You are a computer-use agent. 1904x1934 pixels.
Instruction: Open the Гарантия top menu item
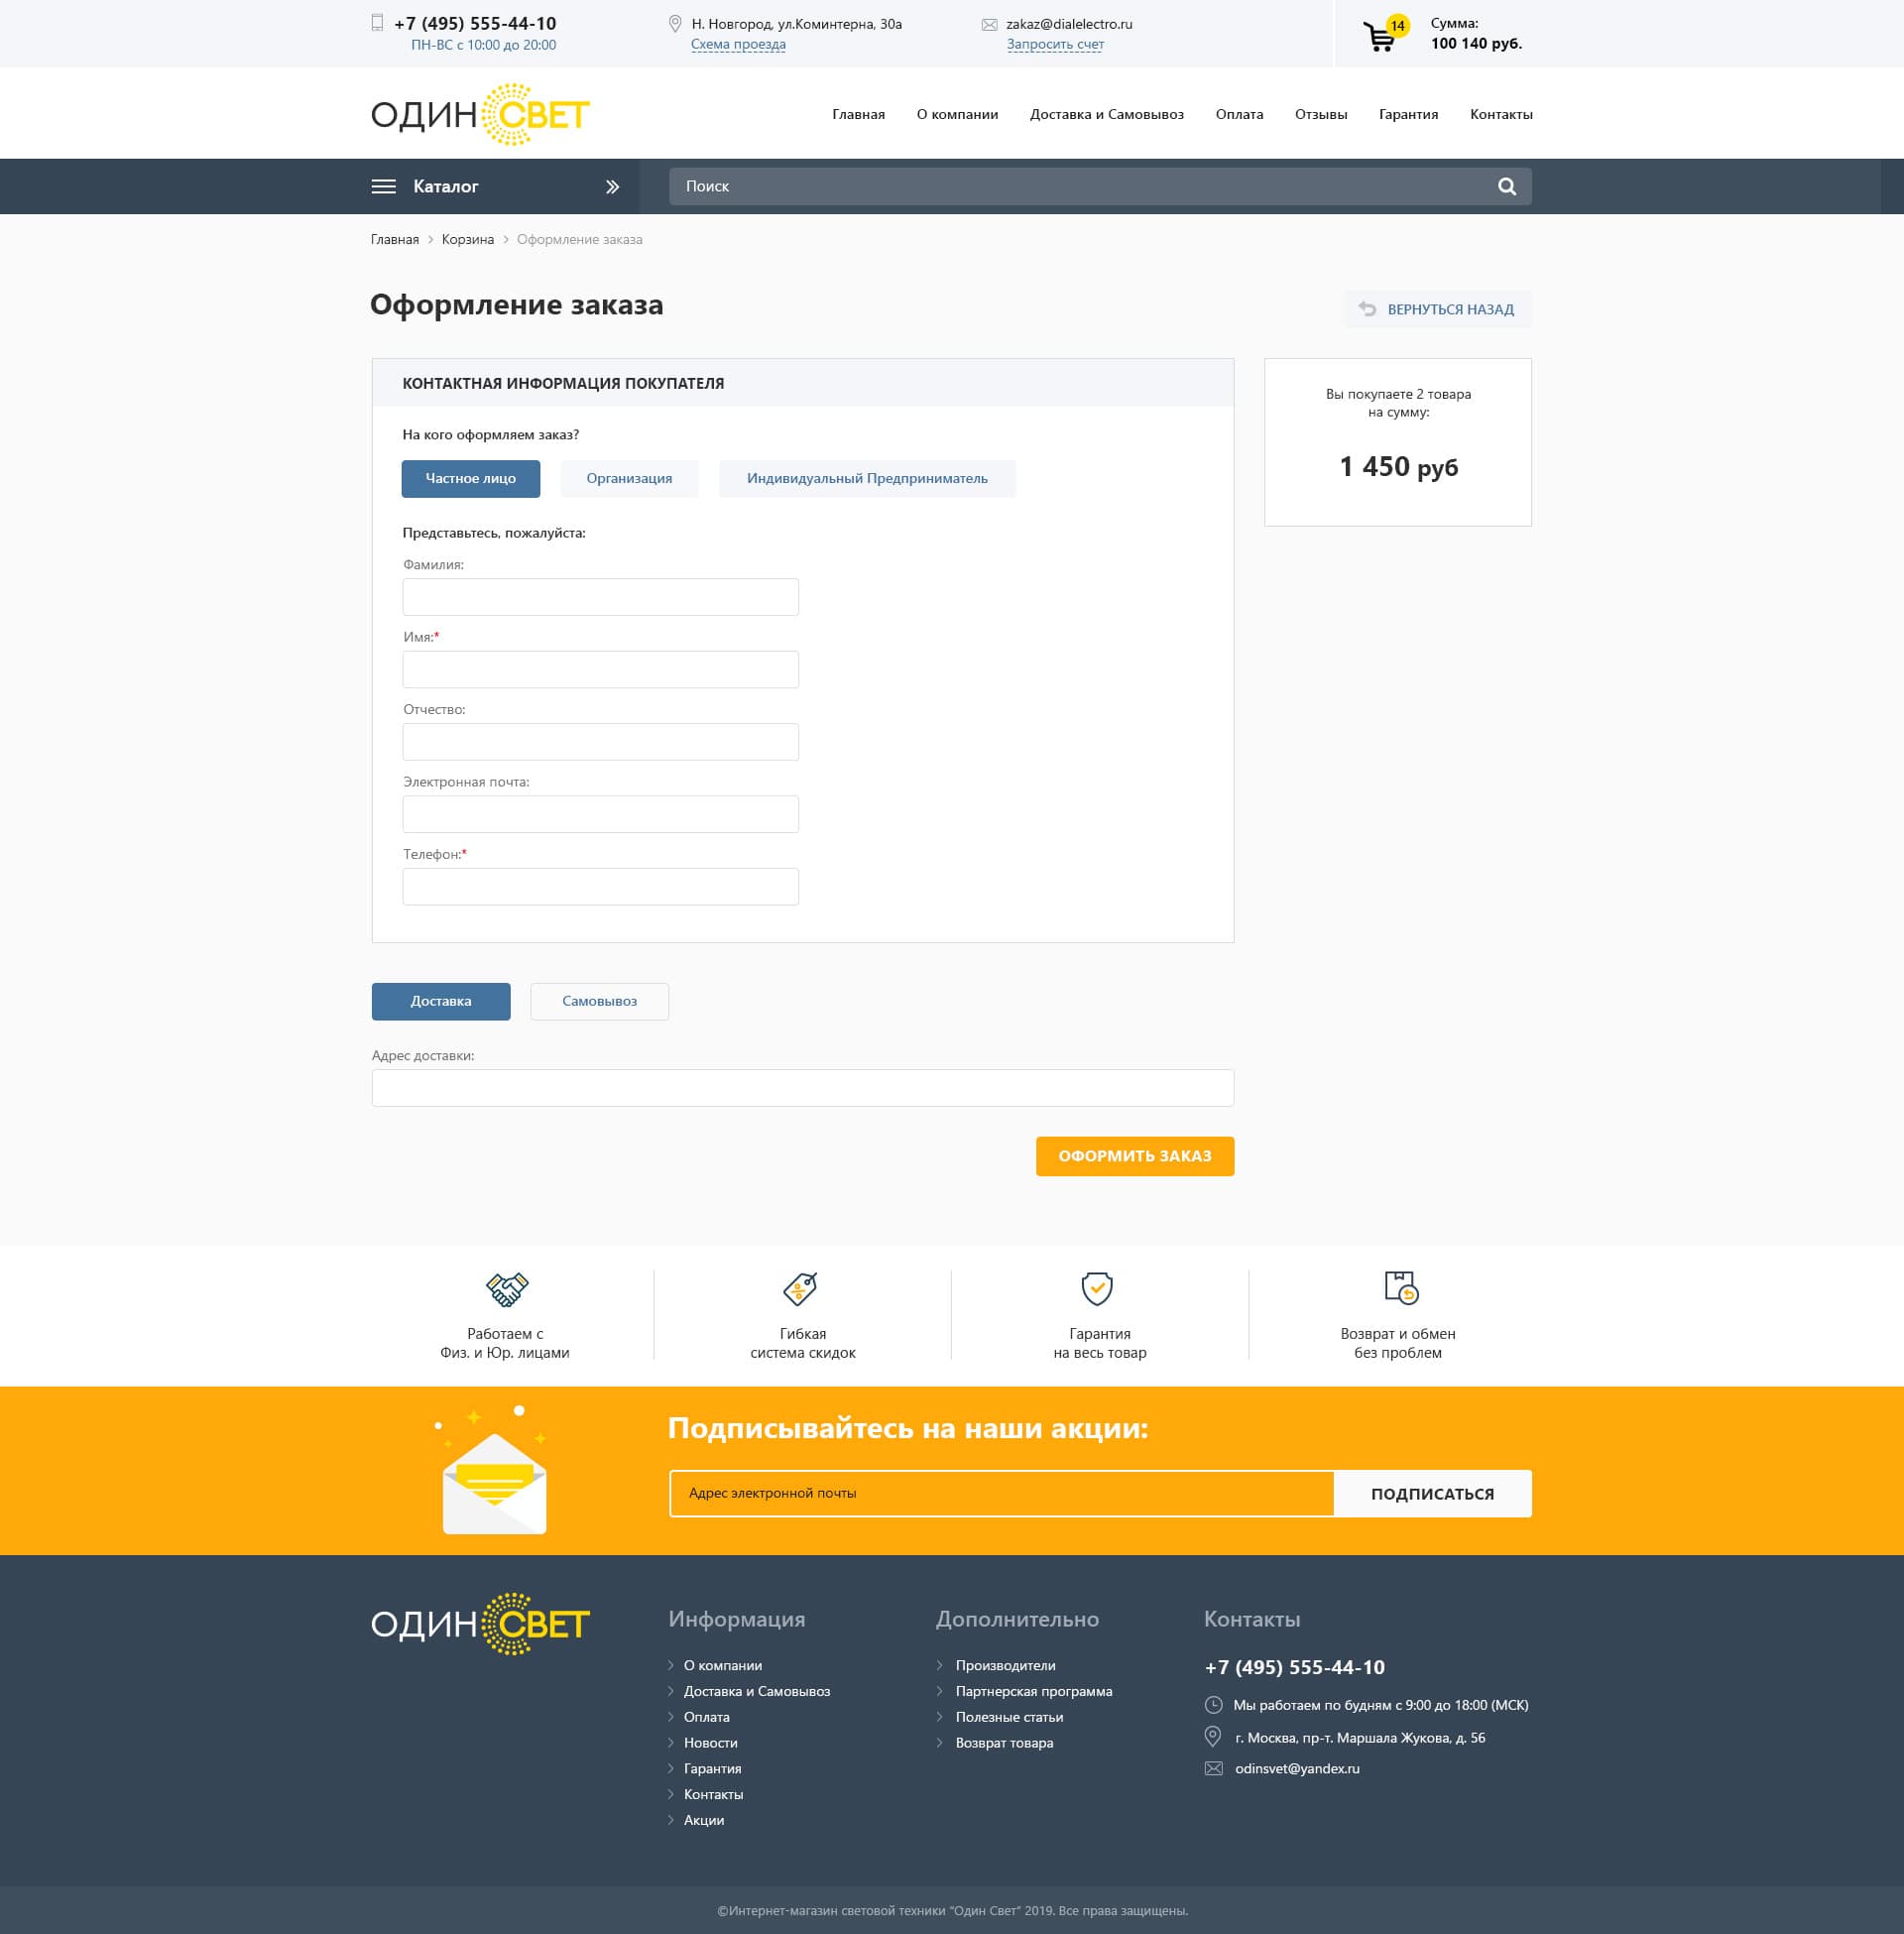click(1408, 114)
